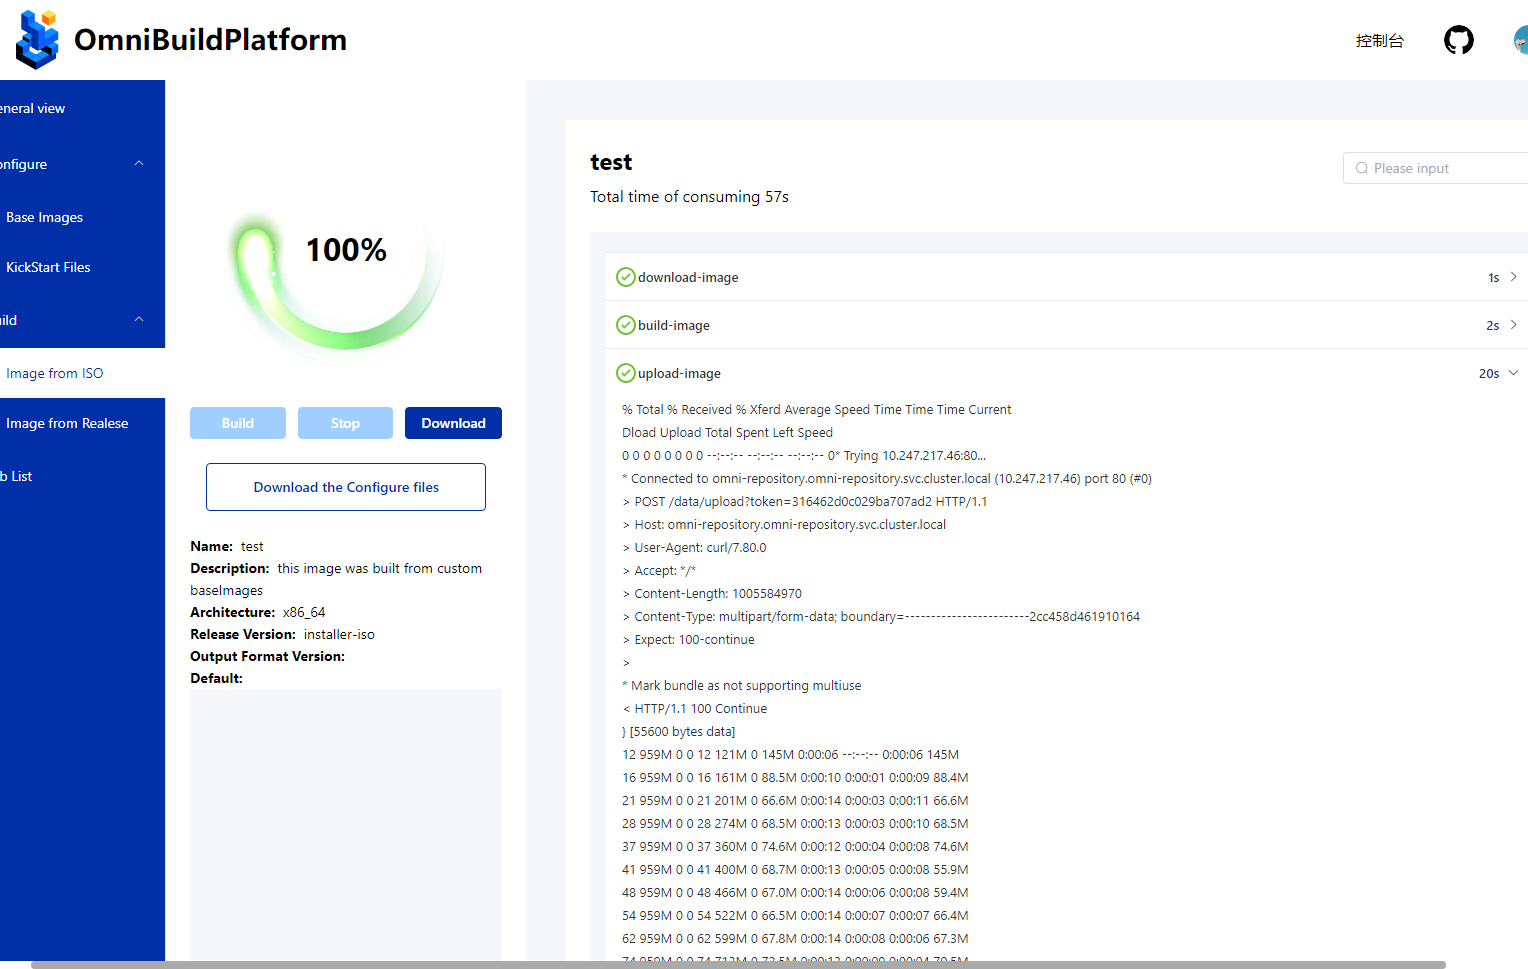The image size is (1528, 969).
Task: Click the empty Default content box
Action: coord(346,825)
